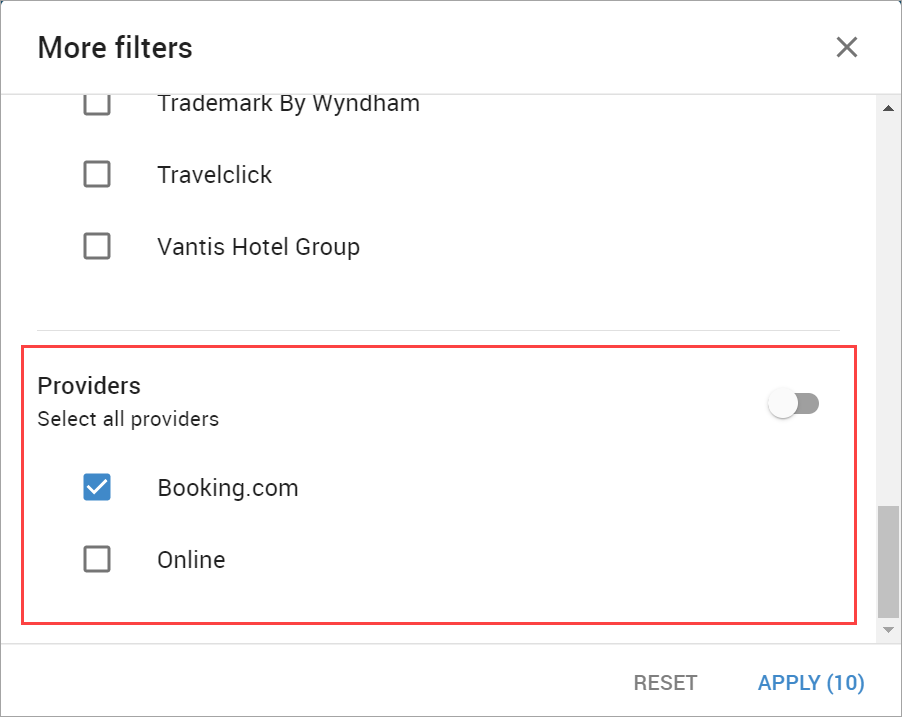The height and width of the screenshot is (717, 902).
Task: Tick the Travelclick checkbox
Action: pyautogui.click(x=97, y=174)
